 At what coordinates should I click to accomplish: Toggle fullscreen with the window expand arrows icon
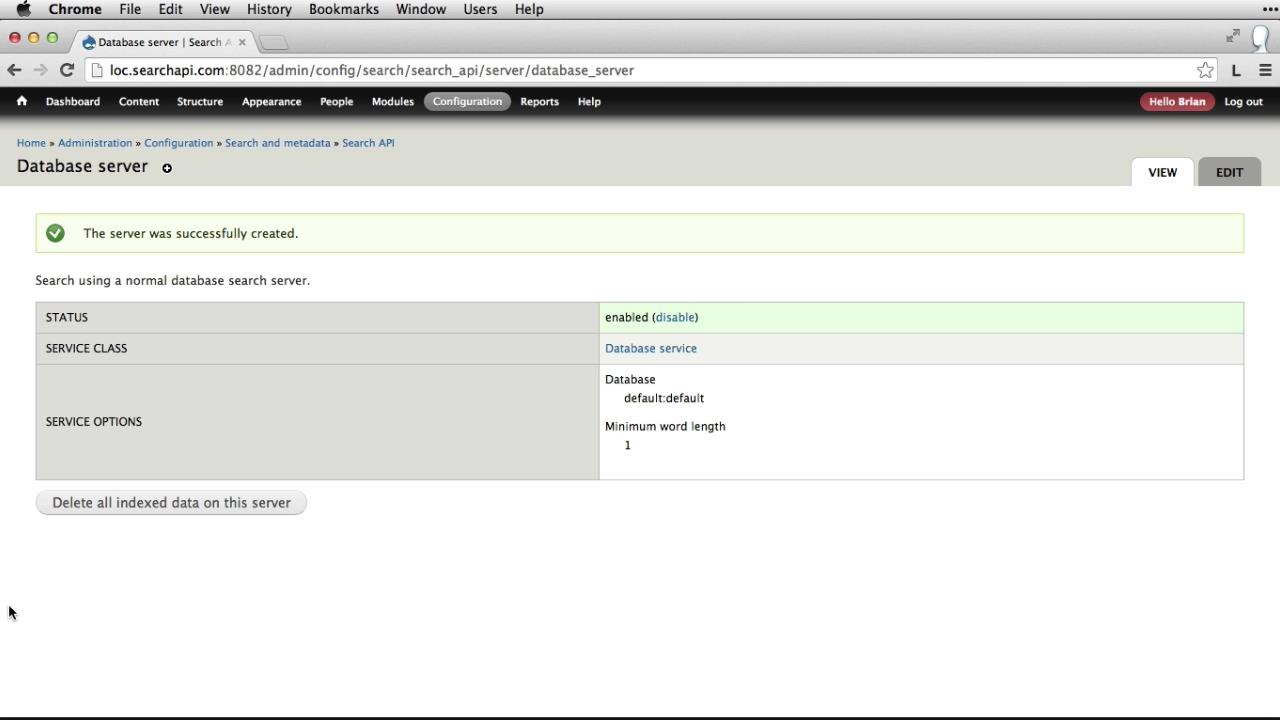(1233, 36)
